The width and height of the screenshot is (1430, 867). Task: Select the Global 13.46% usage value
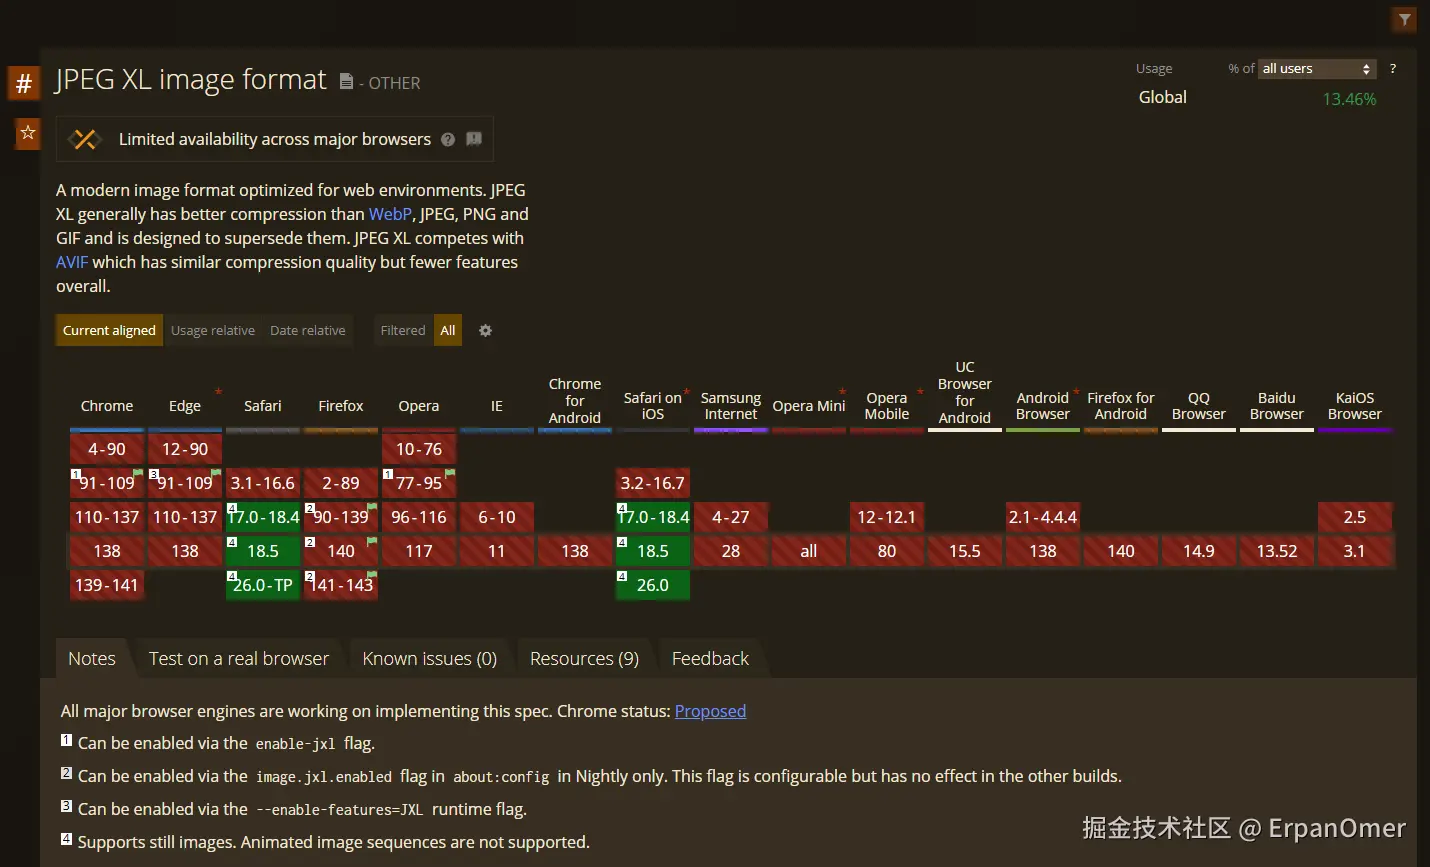point(1349,99)
